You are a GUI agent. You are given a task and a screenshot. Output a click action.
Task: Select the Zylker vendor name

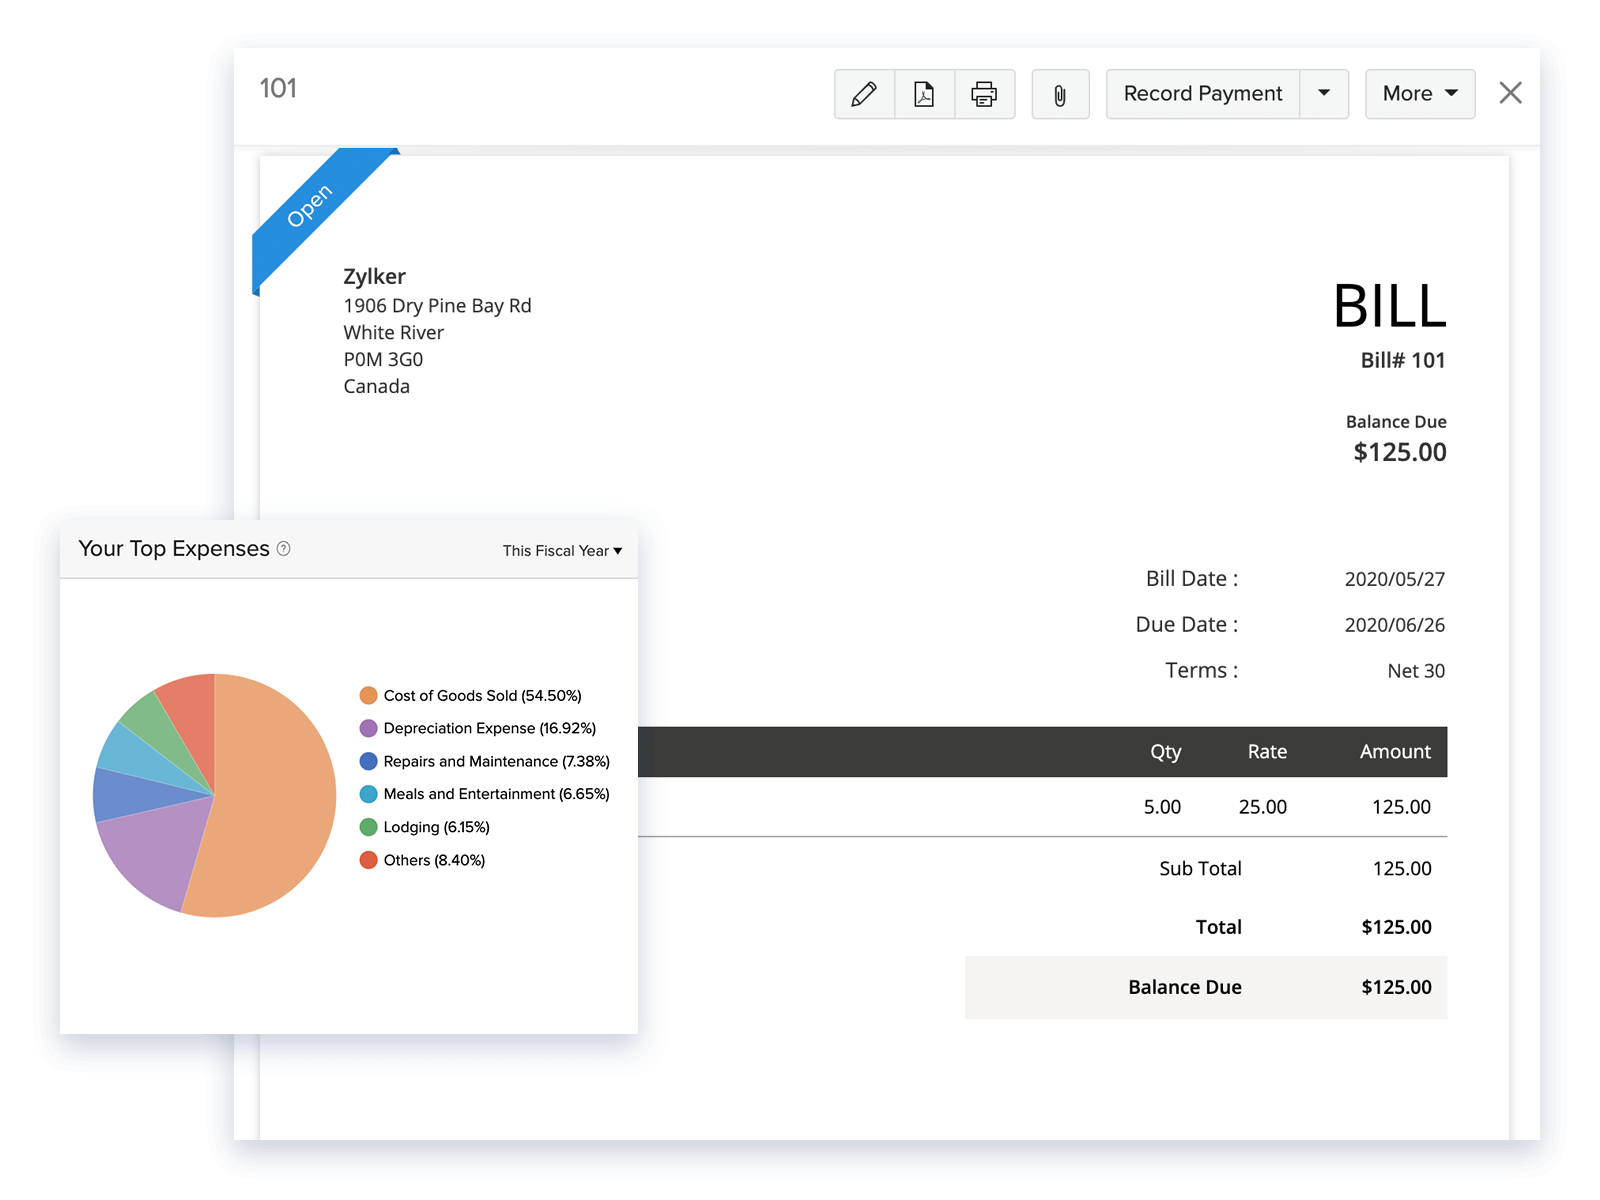point(374,276)
